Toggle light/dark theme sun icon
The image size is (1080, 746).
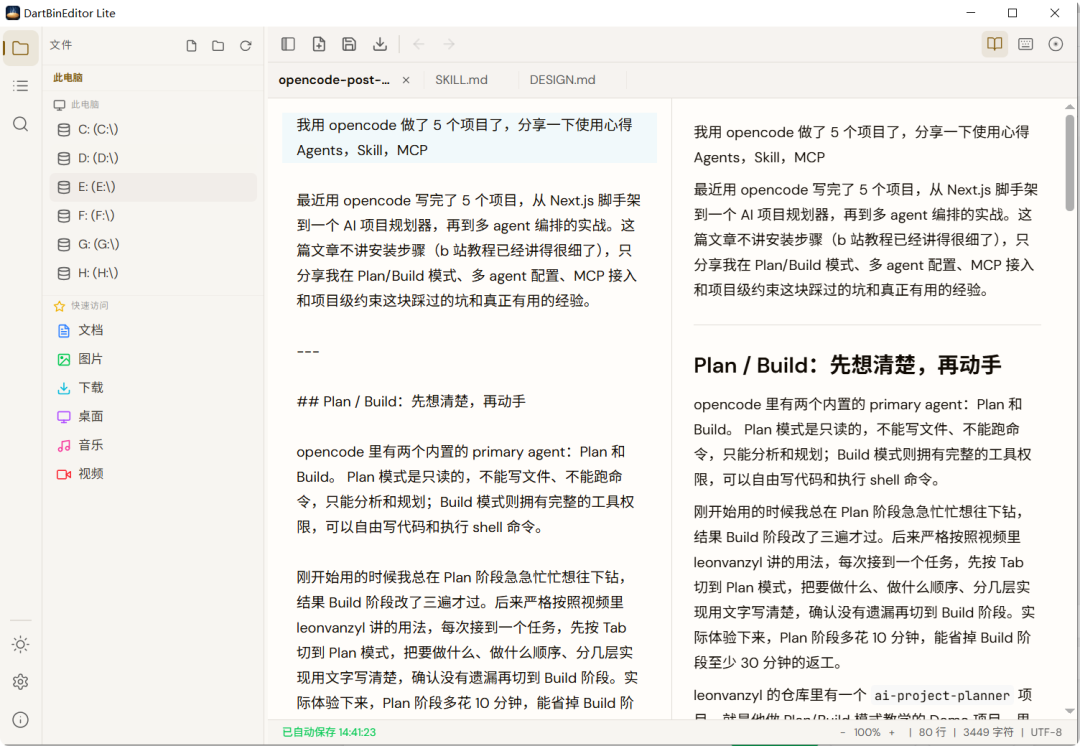coord(21,645)
